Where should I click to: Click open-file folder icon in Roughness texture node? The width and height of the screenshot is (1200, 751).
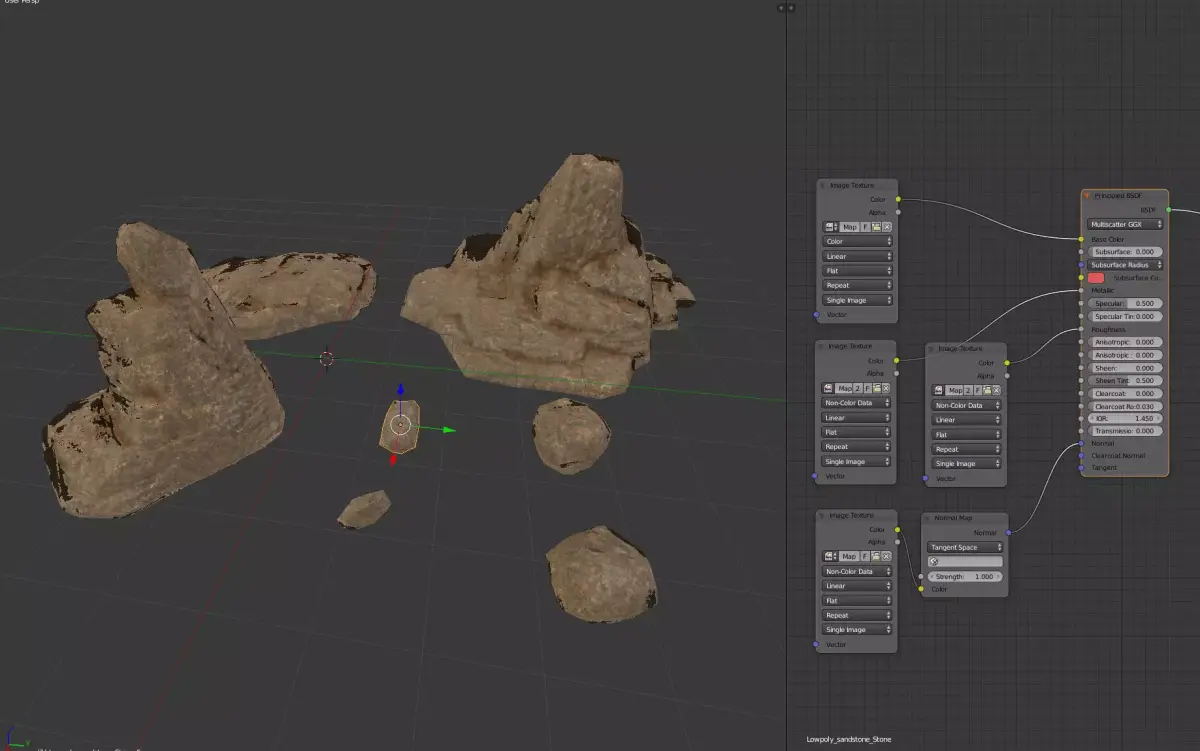987,390
